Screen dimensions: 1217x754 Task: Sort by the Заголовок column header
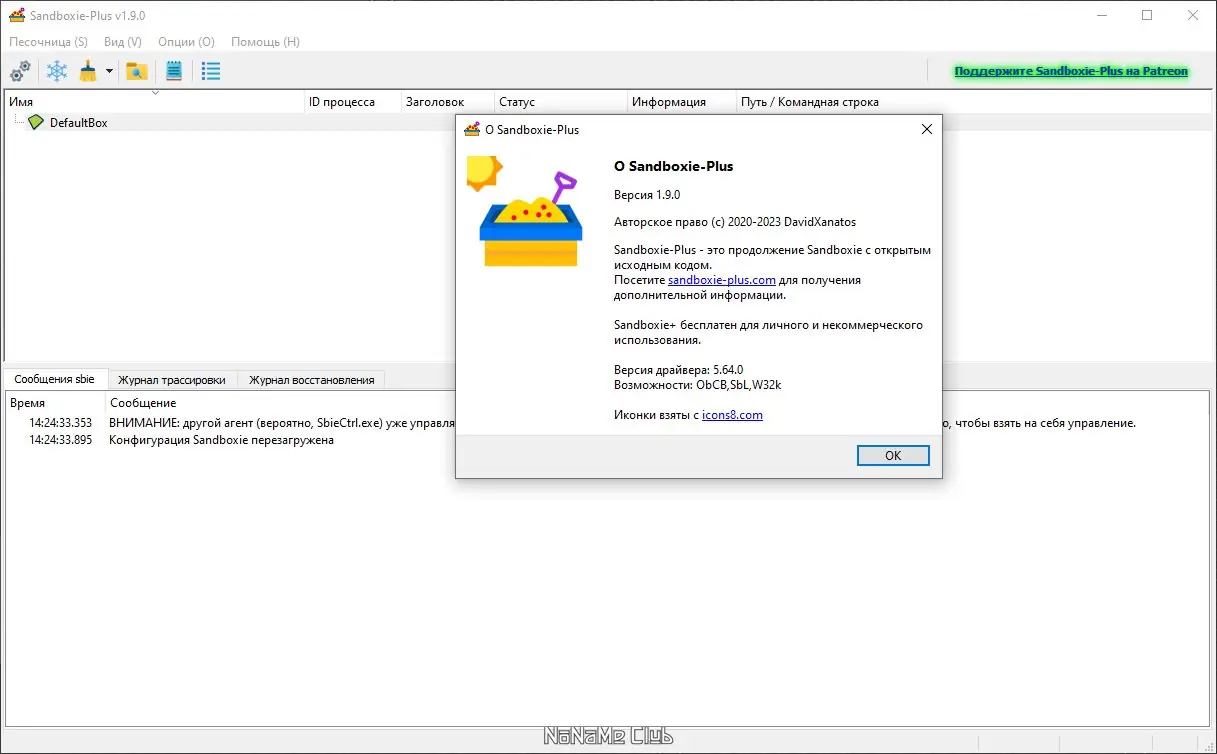[x=448, y=102]
